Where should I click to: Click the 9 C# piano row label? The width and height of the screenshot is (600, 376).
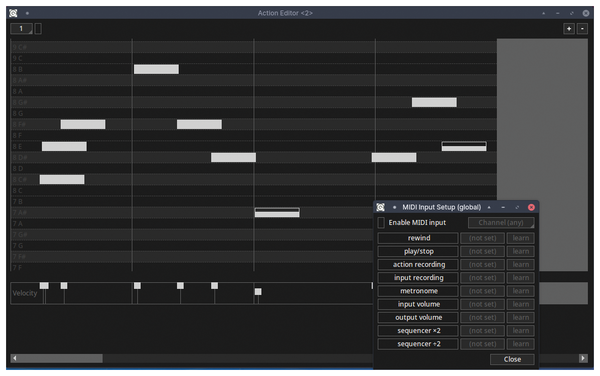(19, 47)
